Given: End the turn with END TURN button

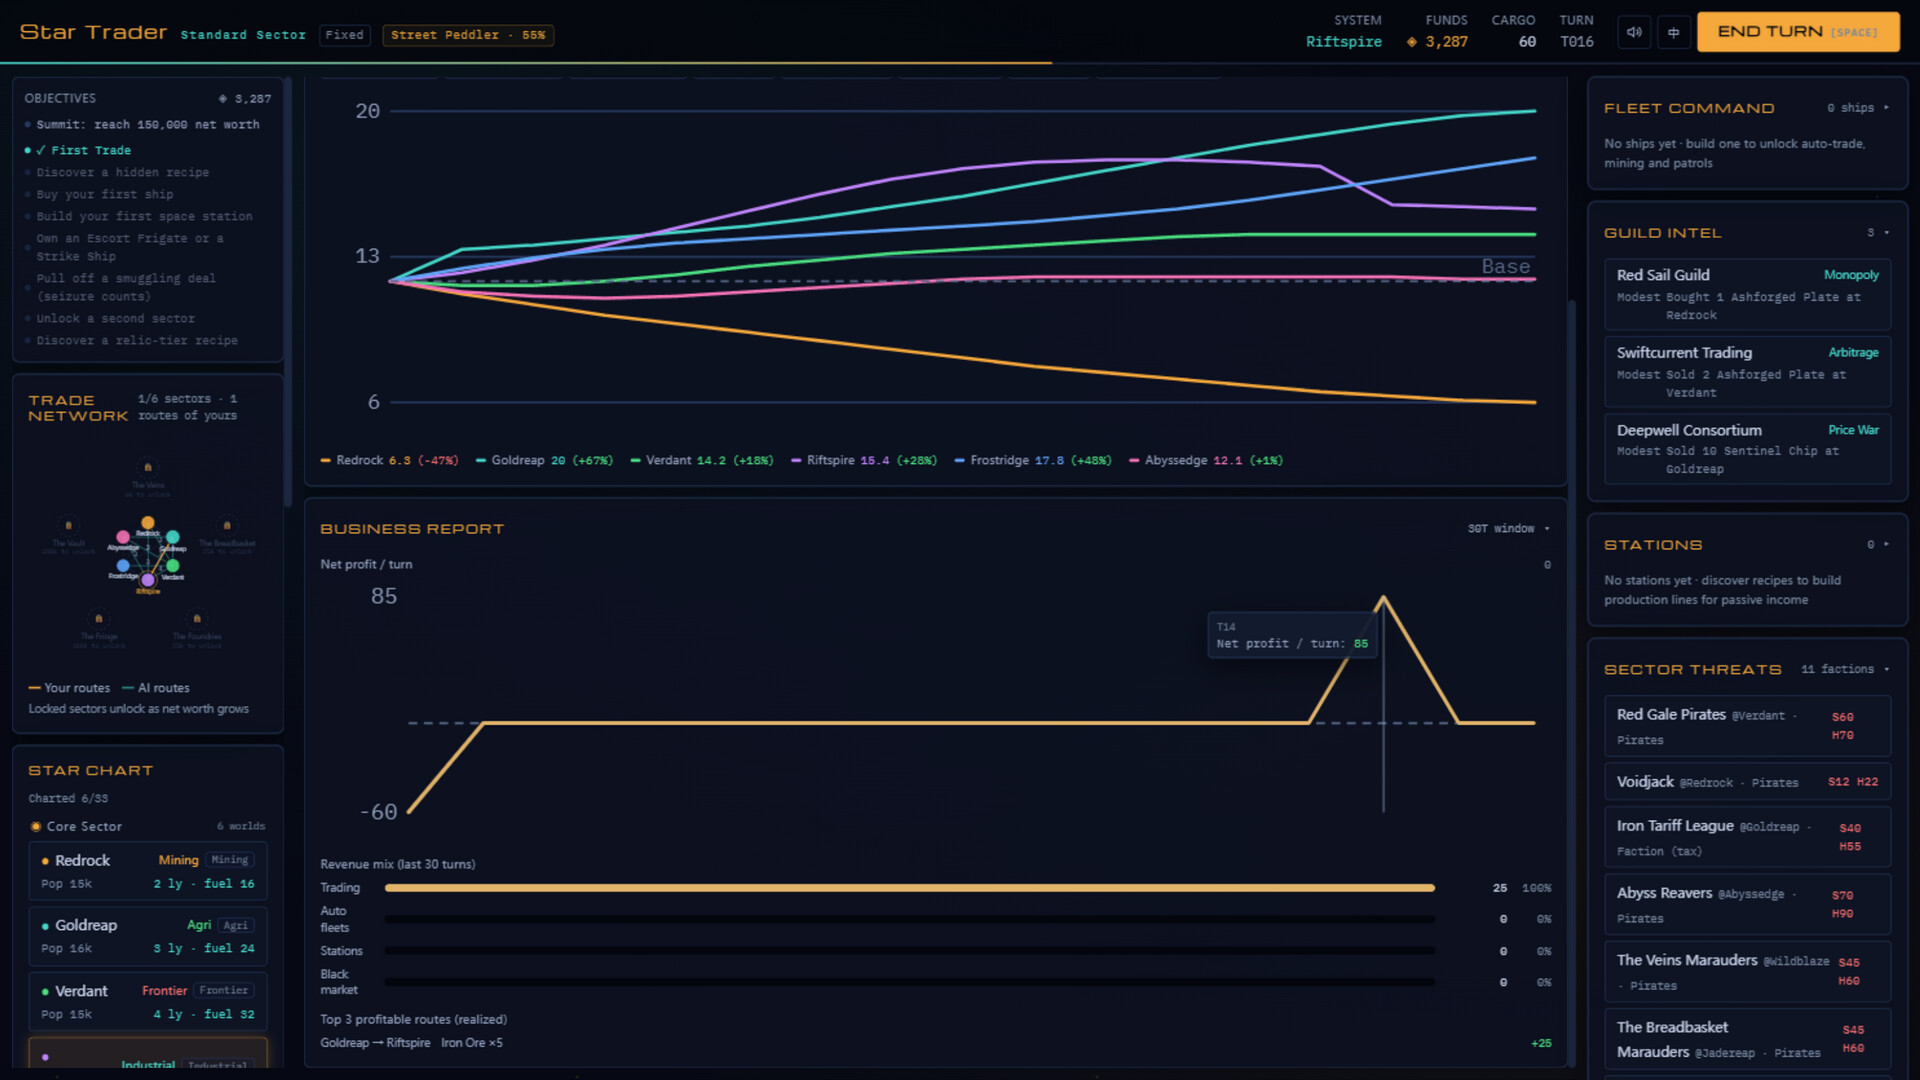Looking at the screenshot, I should 1797,32.
